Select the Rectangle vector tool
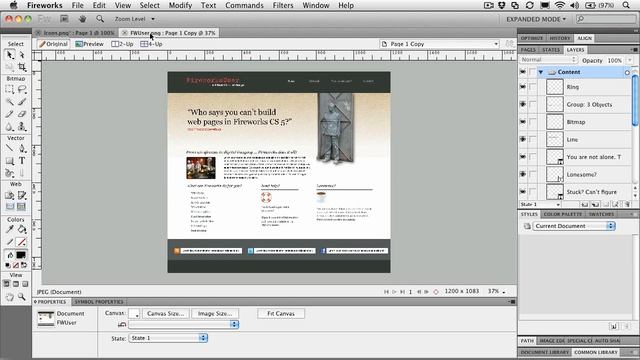 pos(10,161)
